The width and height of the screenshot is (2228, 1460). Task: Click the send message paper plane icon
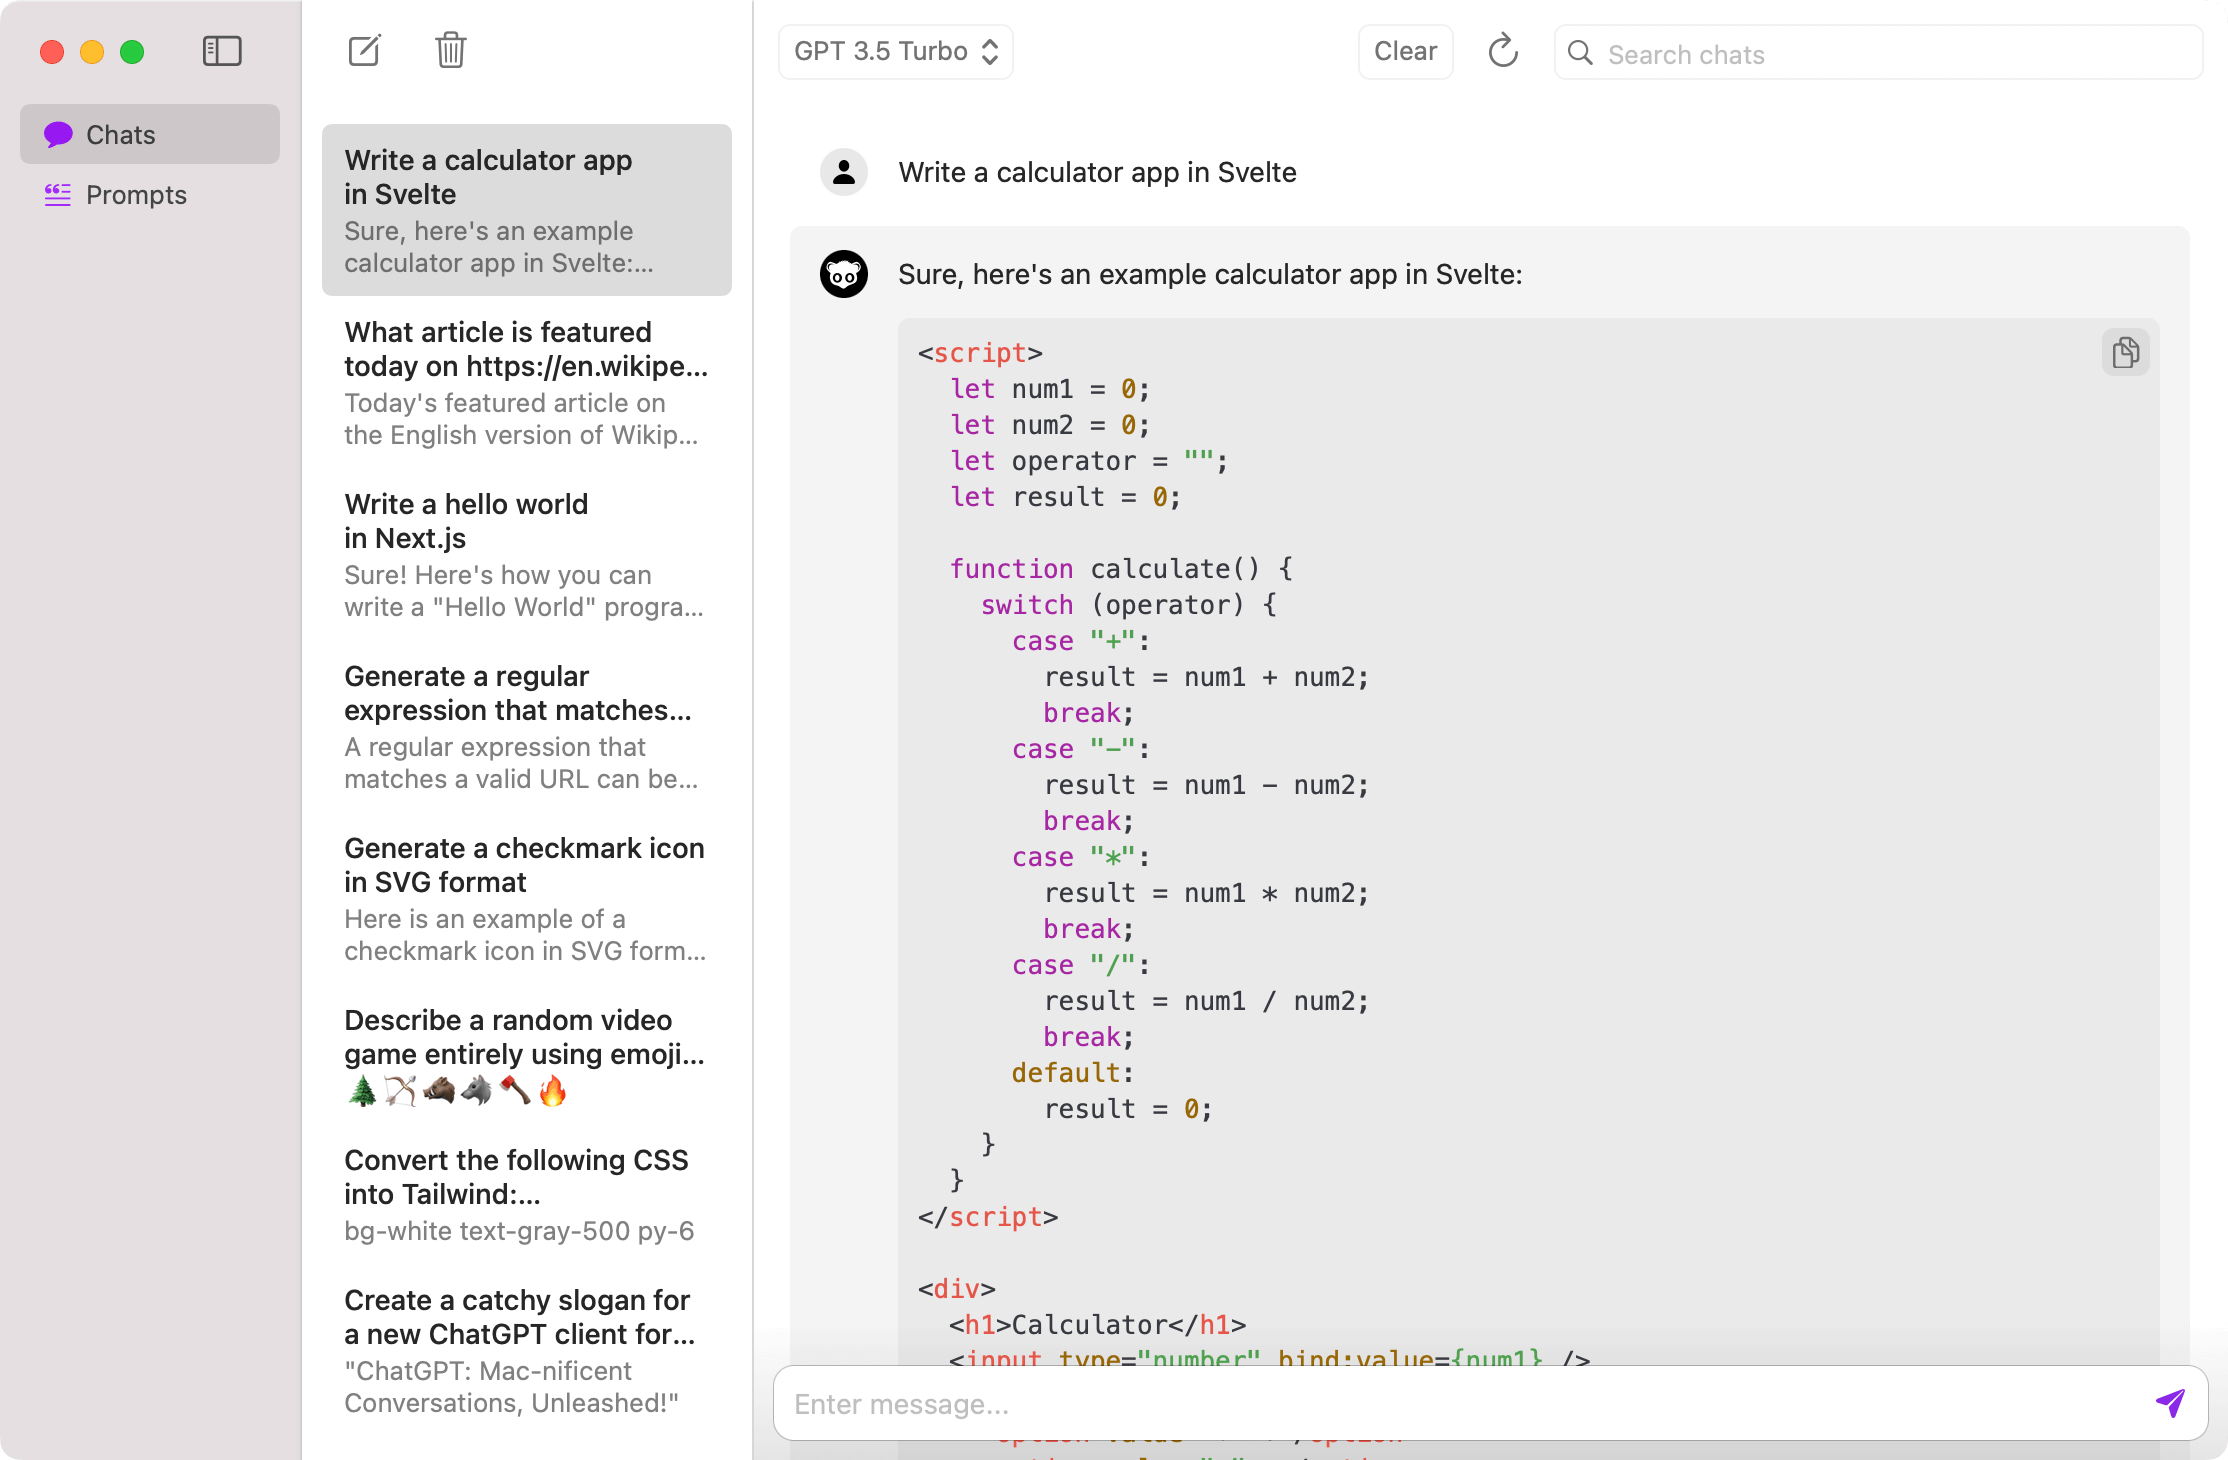click(x=2169, y=1403)
